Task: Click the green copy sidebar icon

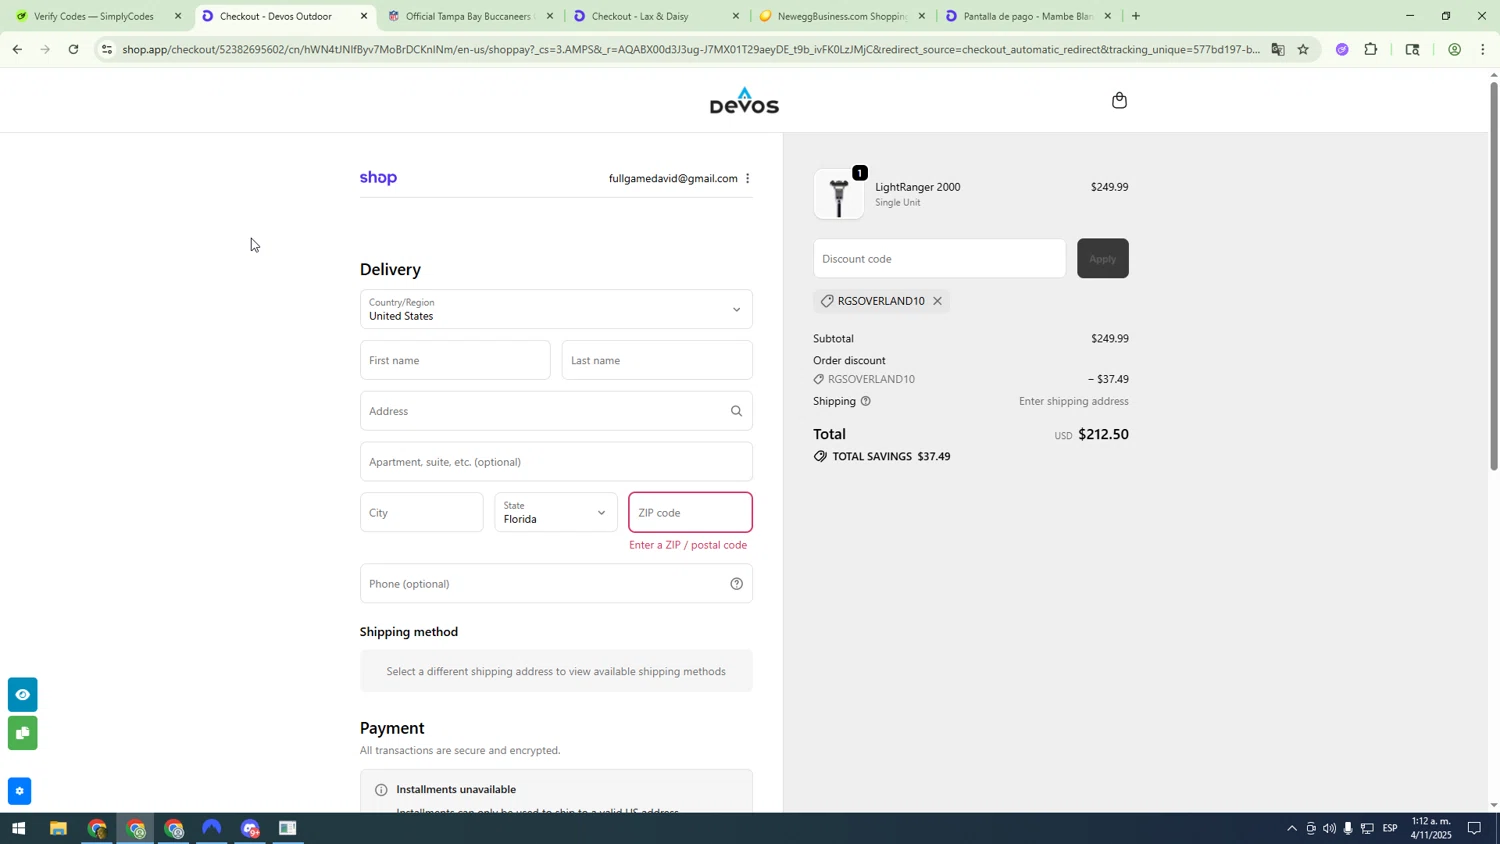Action: pos(22,733)
